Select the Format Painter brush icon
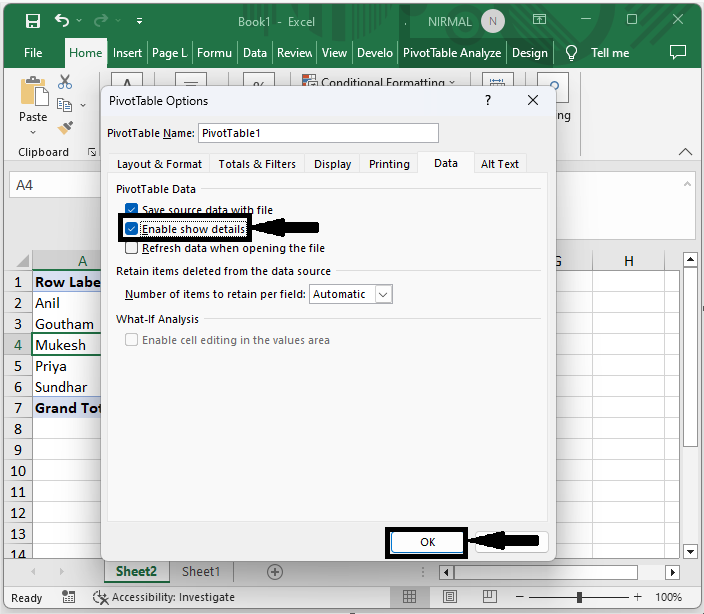The image size is (704, 614). (x=65, y=128)
